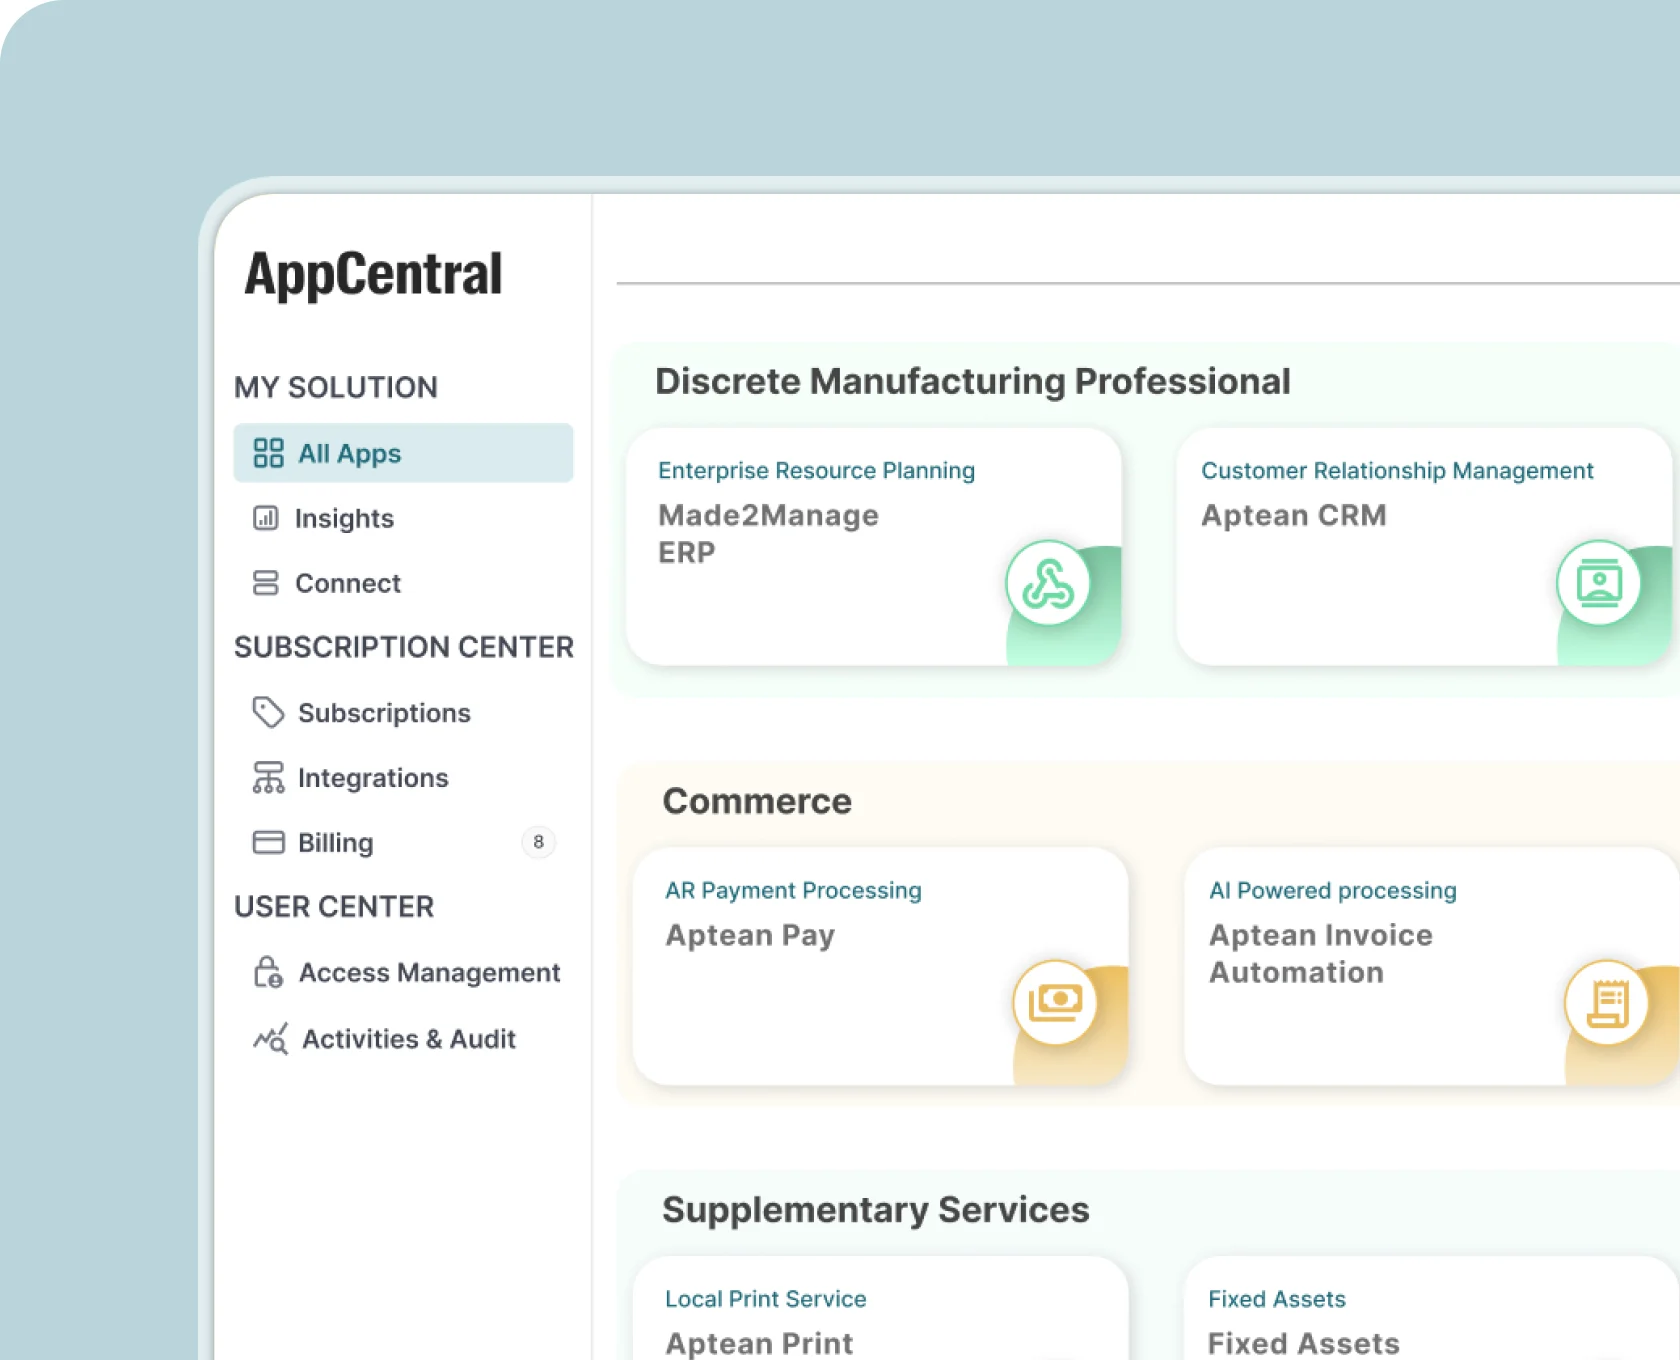
Task: Open the Connect sidebar item
Action: [403, 583]
